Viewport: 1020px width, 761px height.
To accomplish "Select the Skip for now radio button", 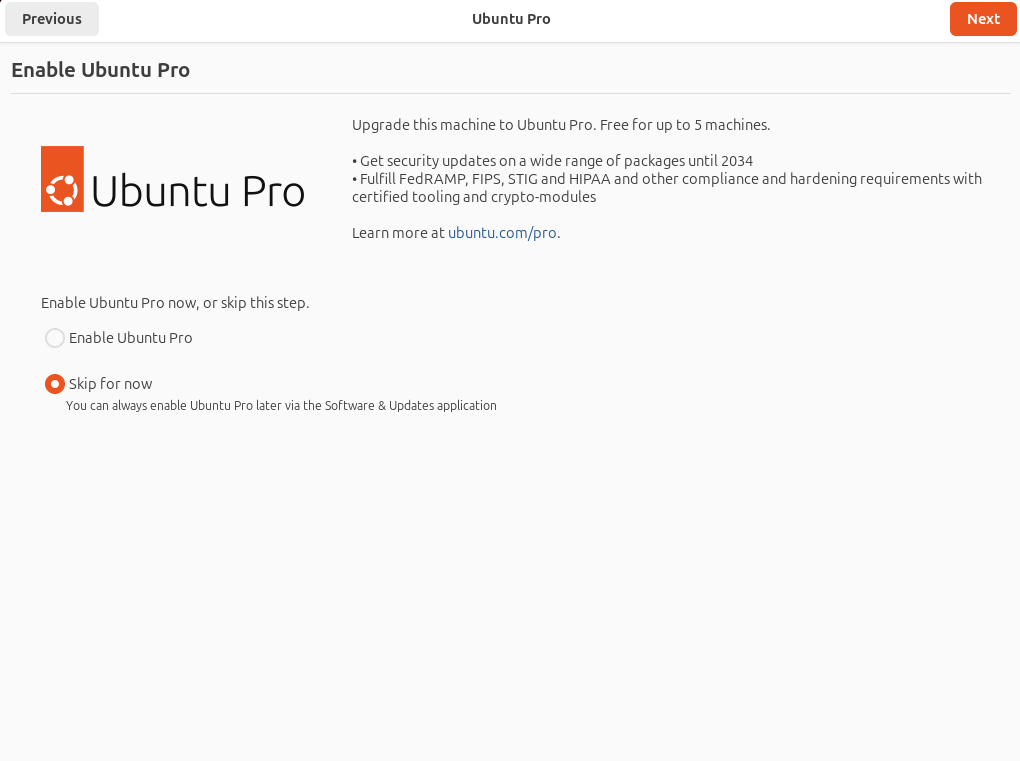I will (55, 384).
